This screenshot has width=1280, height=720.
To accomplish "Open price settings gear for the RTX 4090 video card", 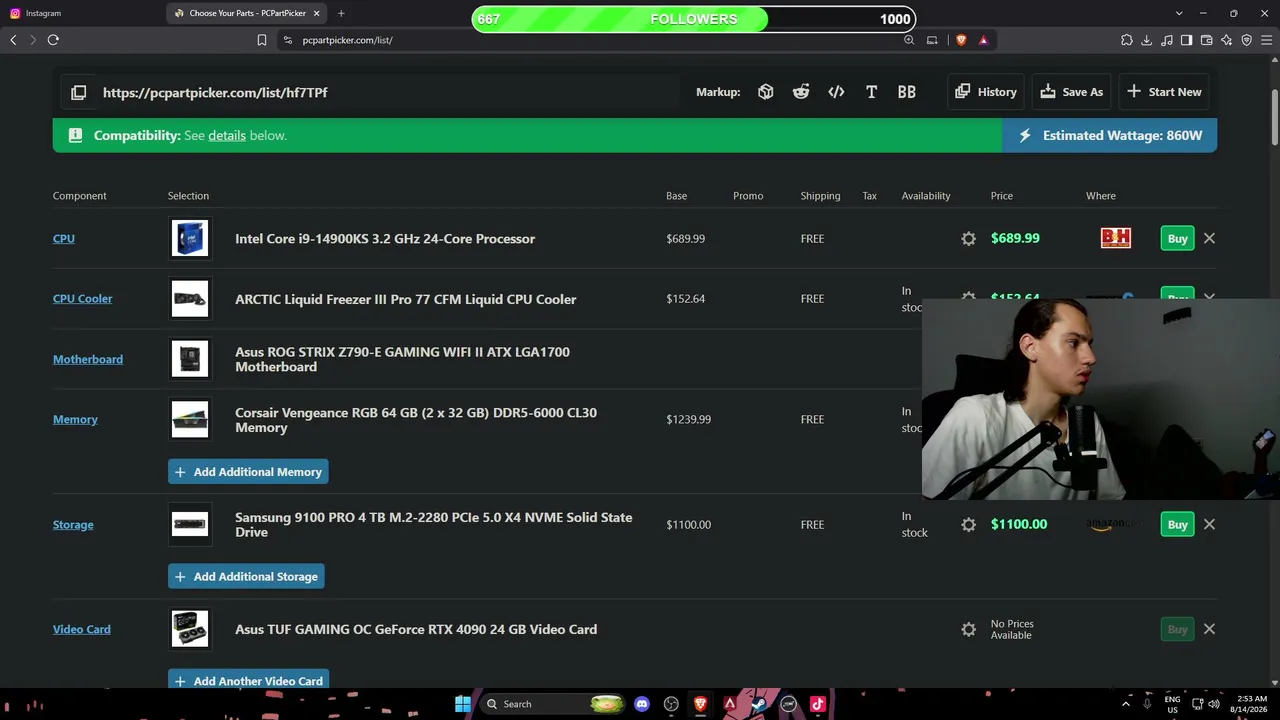I will 968,630.
